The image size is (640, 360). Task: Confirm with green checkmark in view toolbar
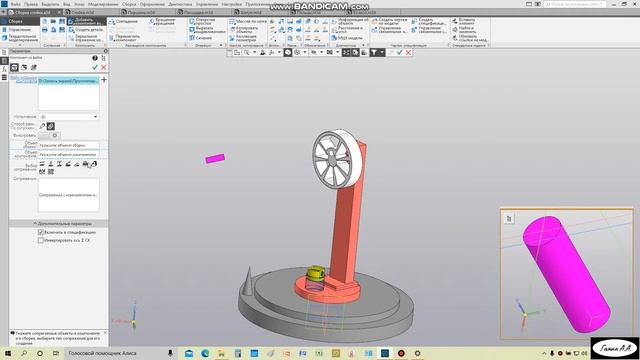(x=400, y=53)
